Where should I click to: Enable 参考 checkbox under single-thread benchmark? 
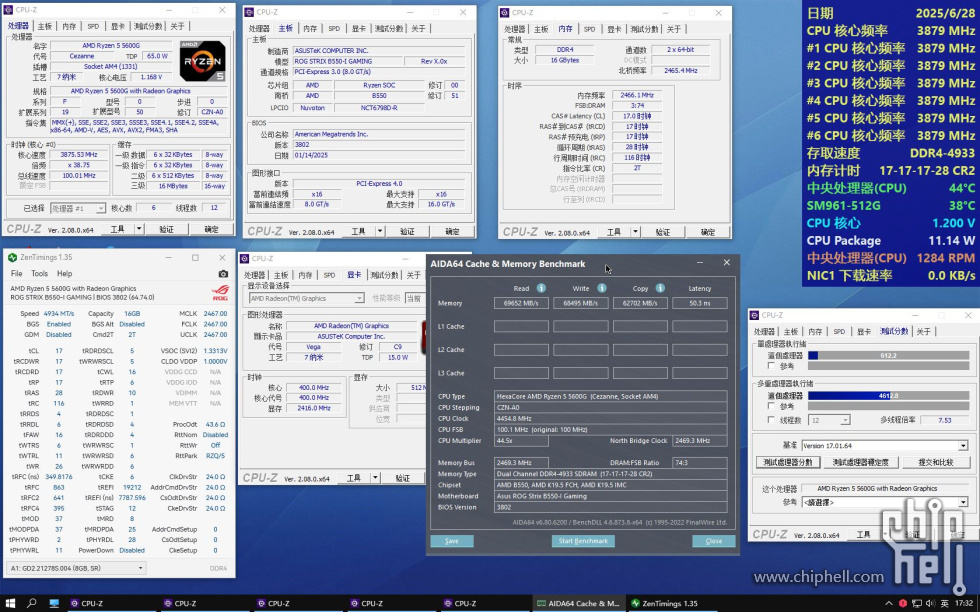point(771,366)
